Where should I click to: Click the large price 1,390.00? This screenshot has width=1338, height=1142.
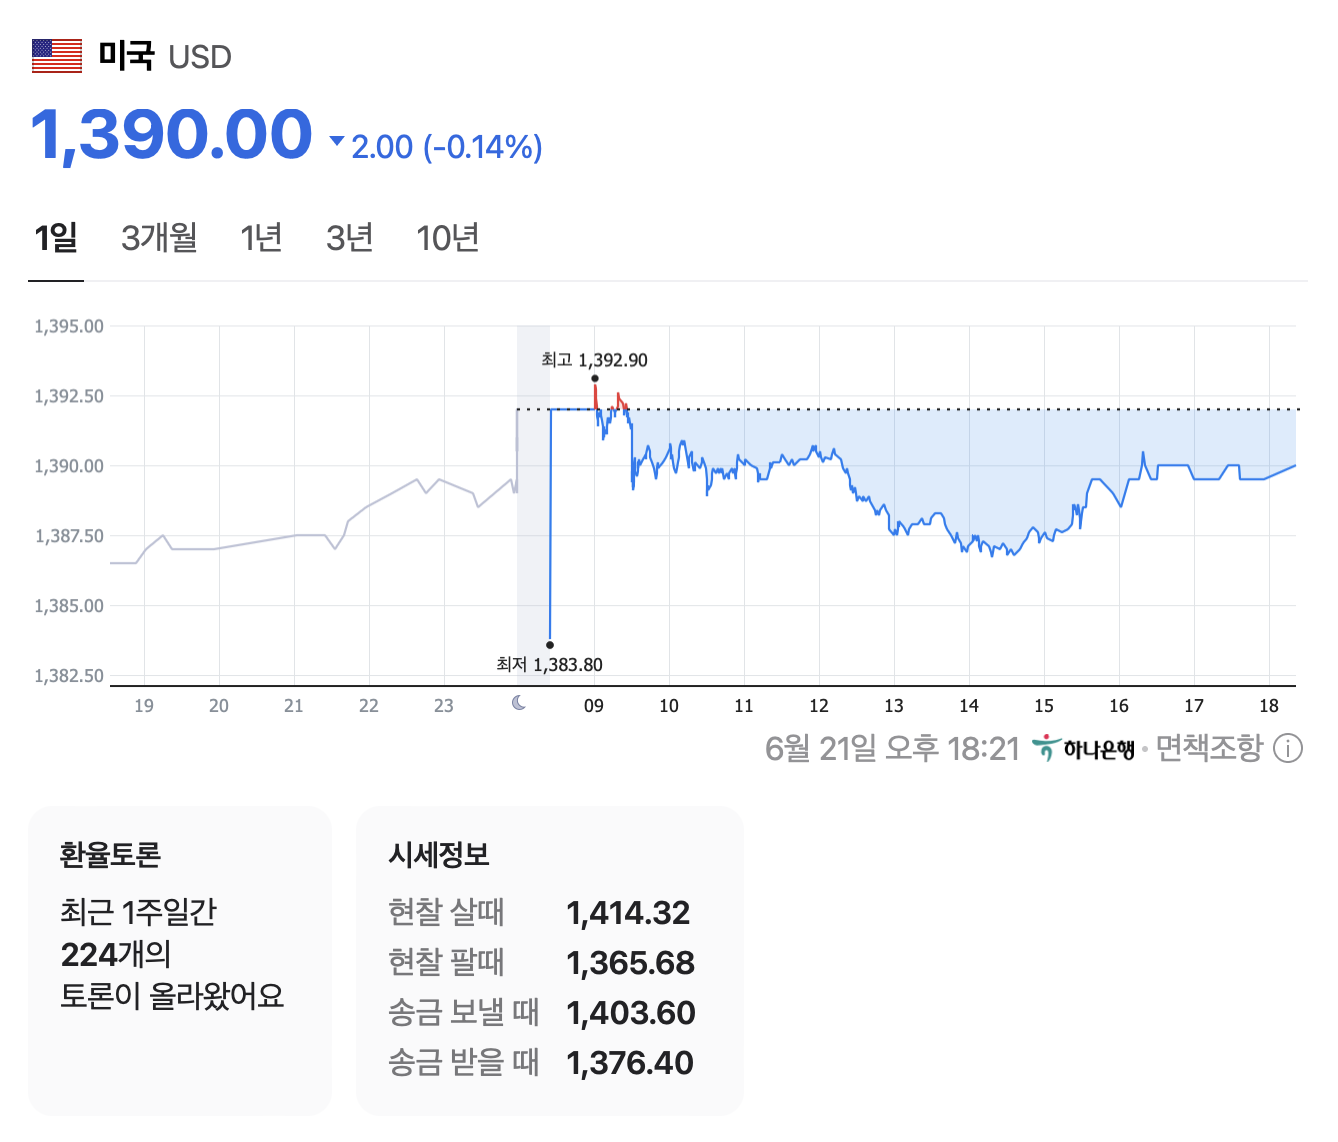pos(170,133)
